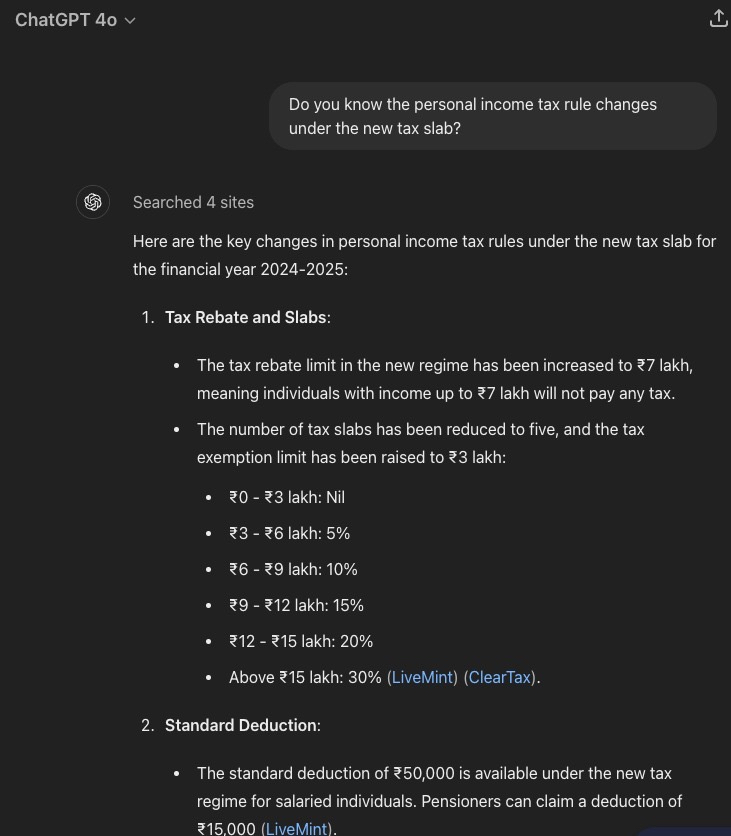
Task: Click the tax rebate ₹7 lakh bullet
Action: tap(444, 379)
